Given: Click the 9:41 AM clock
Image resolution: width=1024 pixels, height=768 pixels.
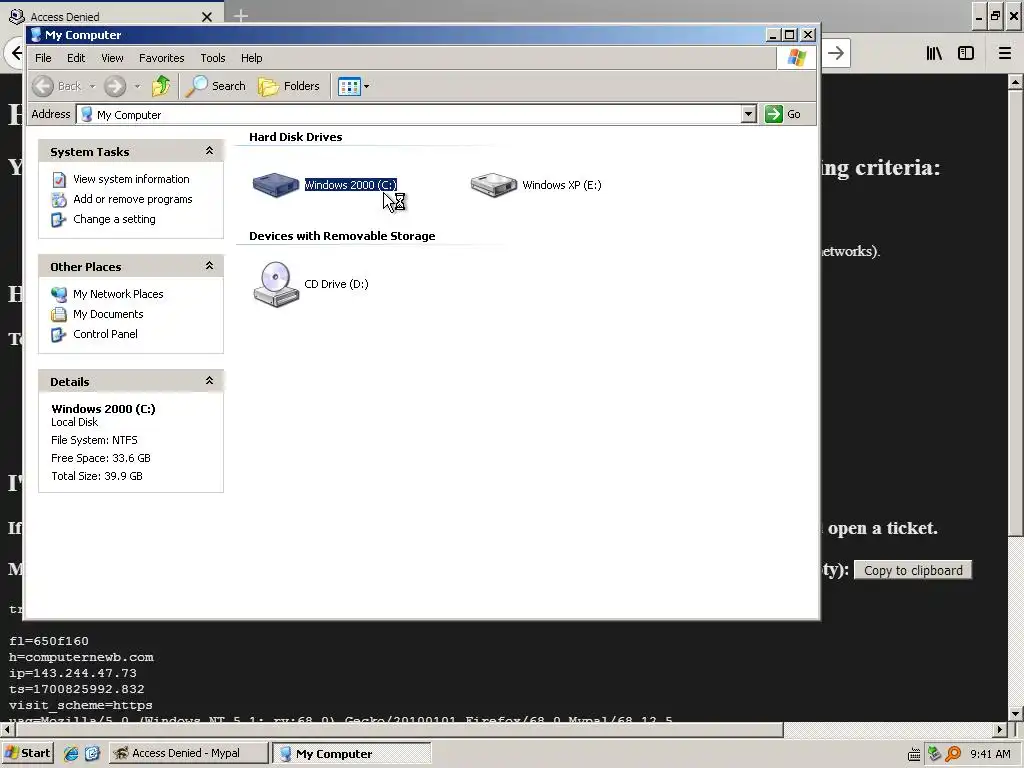Looking at the screenshot, I should 990,754.
